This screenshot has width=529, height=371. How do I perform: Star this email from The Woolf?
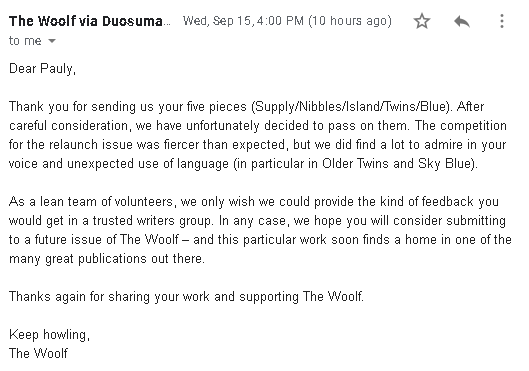pos(422,21)
